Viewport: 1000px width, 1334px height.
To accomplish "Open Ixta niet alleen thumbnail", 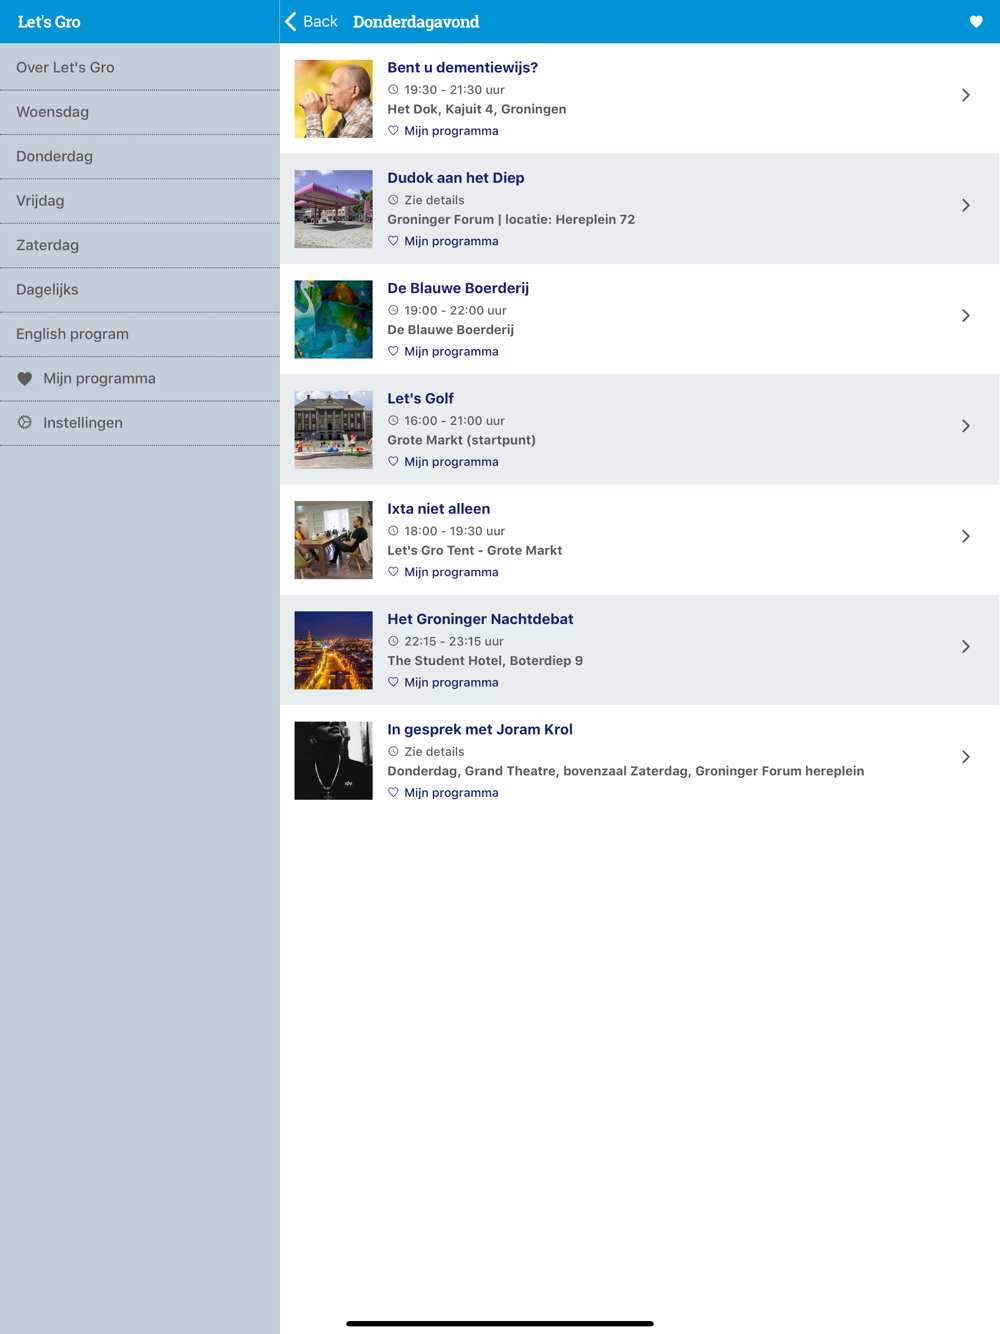I will pos(333,540).
